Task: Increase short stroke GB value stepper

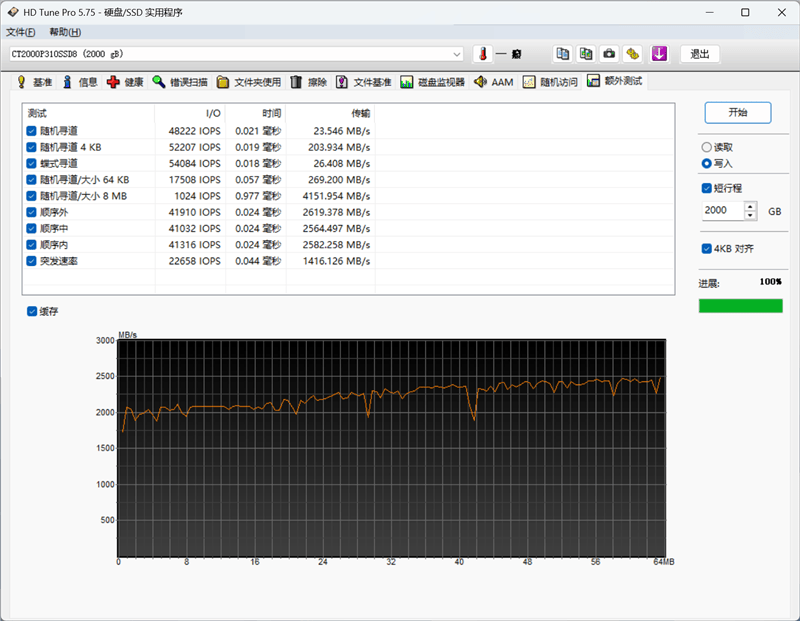Action: click(x=750, y=207)
